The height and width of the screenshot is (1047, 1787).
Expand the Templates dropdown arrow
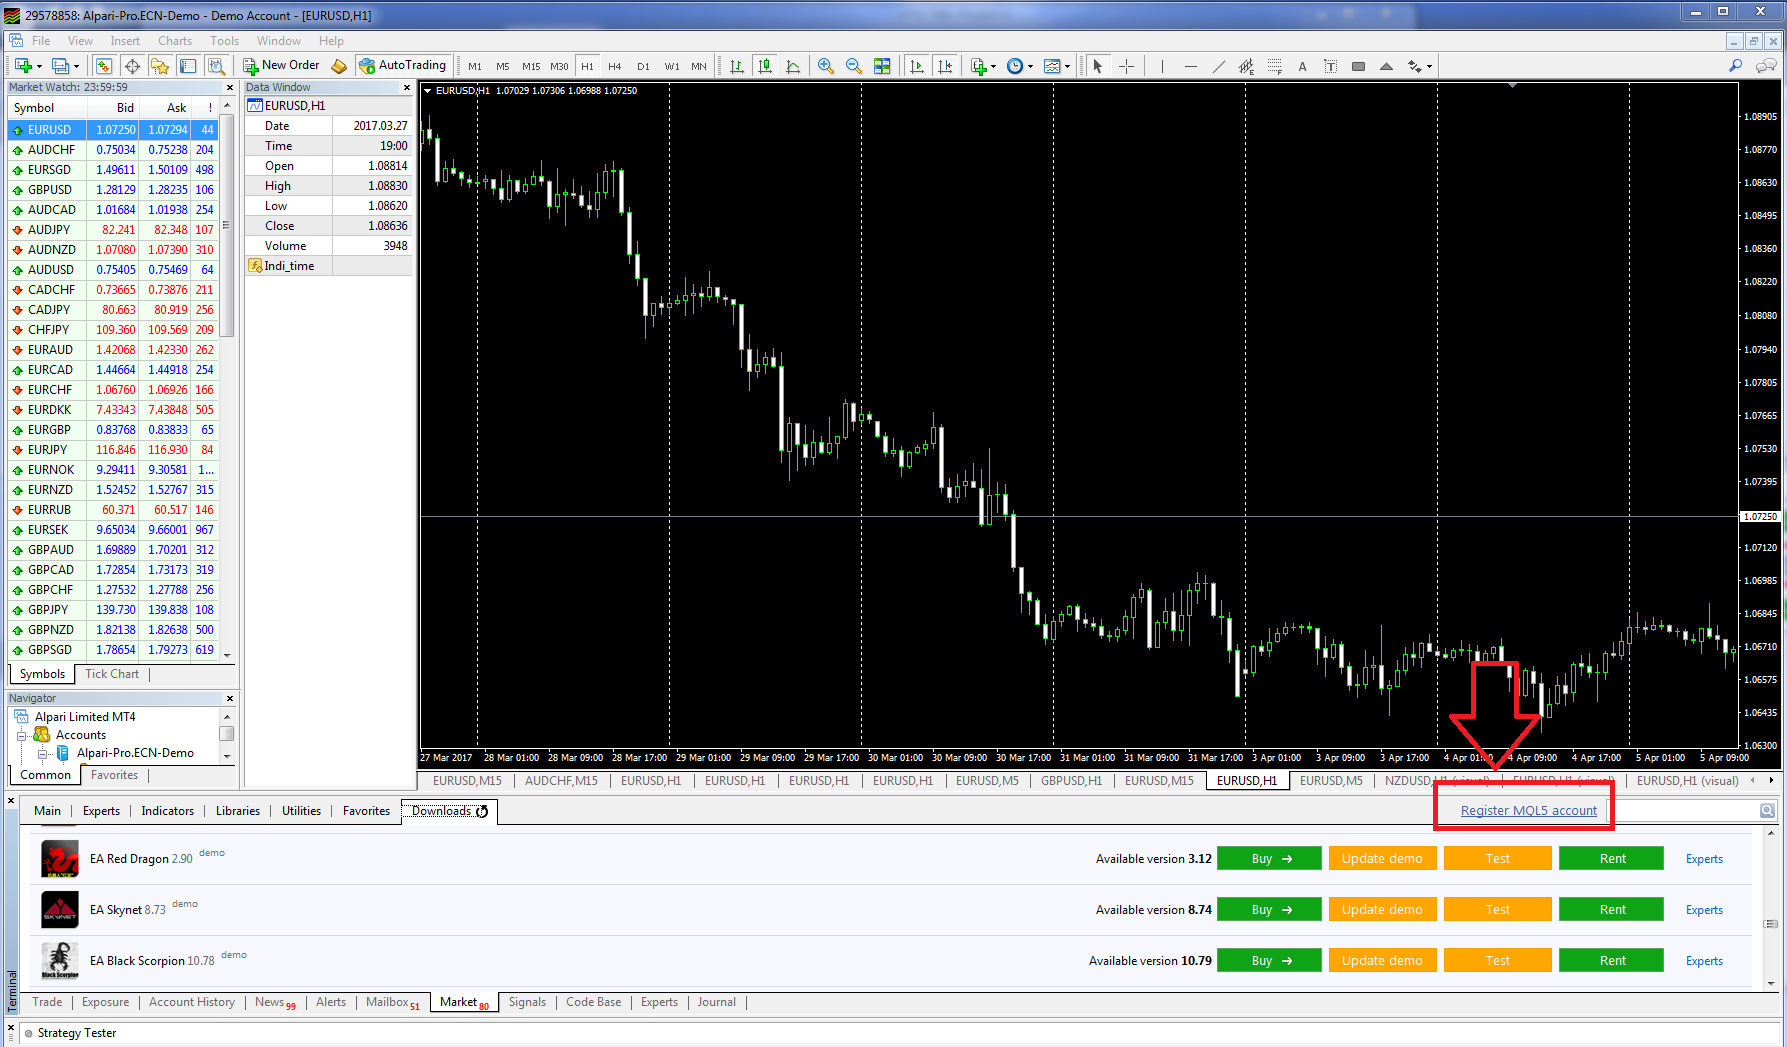coord(1067,67)
